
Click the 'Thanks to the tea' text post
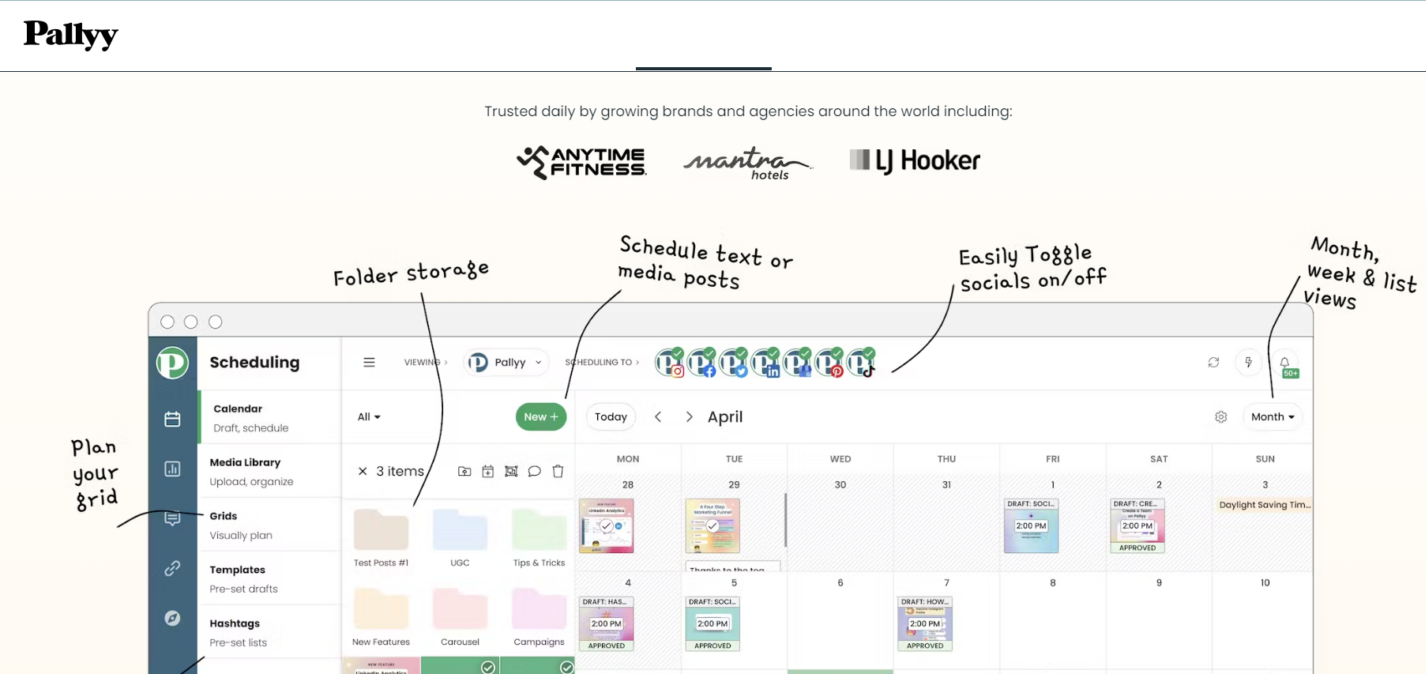coord(733,567)
